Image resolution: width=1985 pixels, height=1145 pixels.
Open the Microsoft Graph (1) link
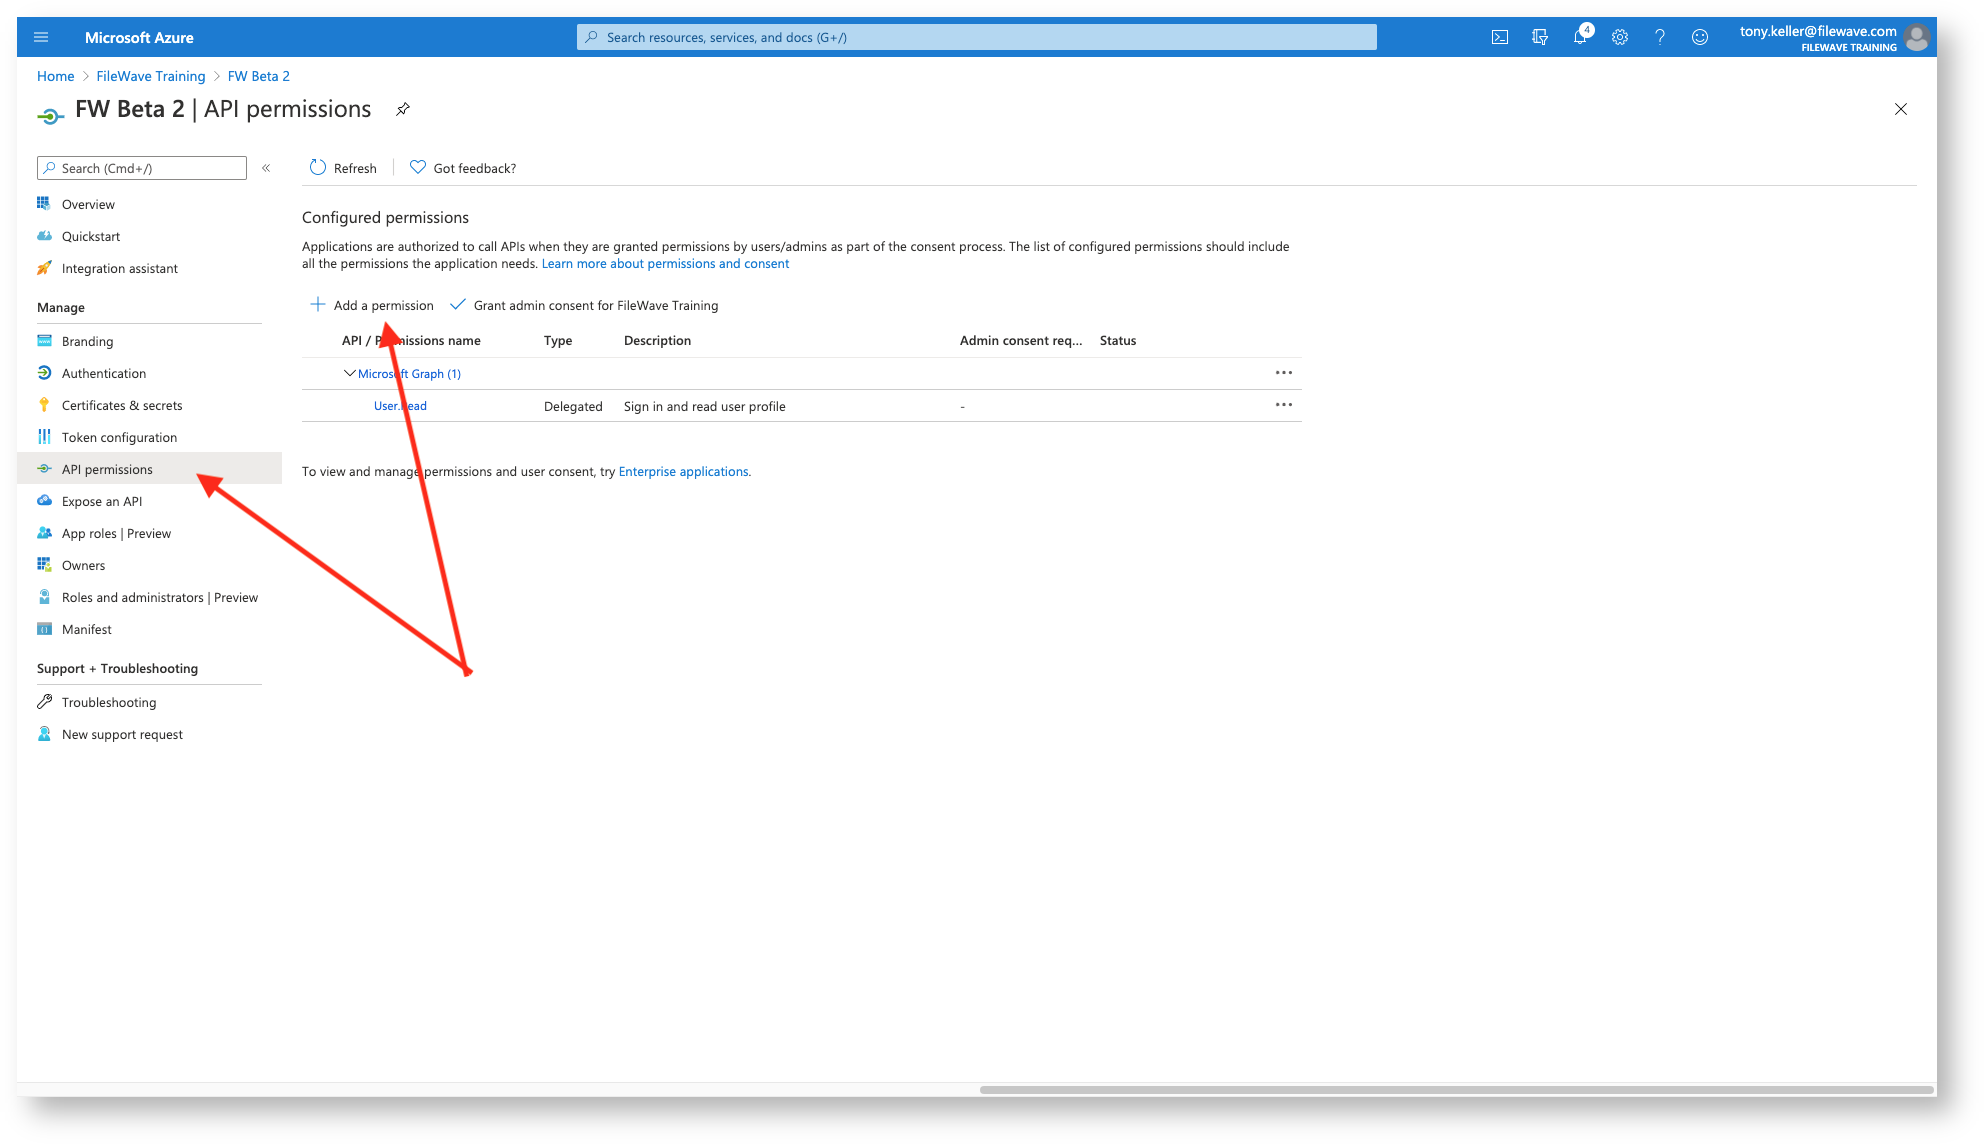[409, 374]
